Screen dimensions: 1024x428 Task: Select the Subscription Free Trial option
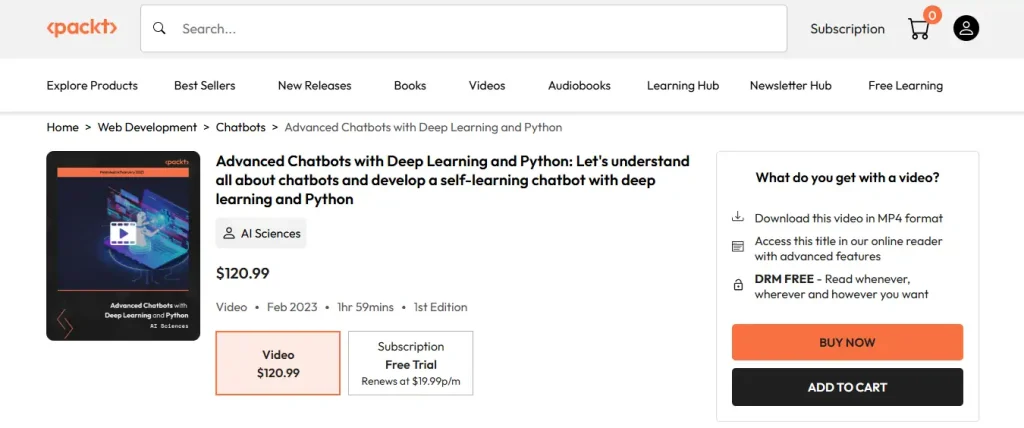[x=411, y=363]
